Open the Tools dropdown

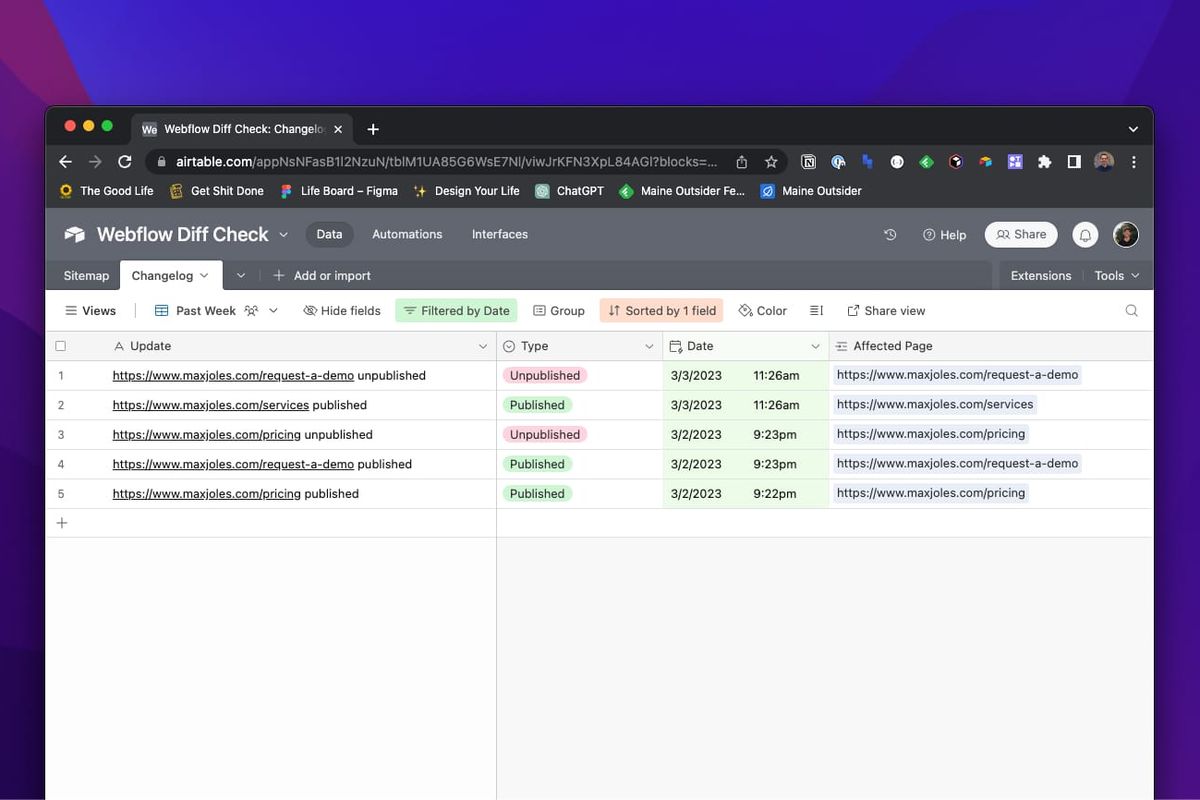coord(1117,276)
